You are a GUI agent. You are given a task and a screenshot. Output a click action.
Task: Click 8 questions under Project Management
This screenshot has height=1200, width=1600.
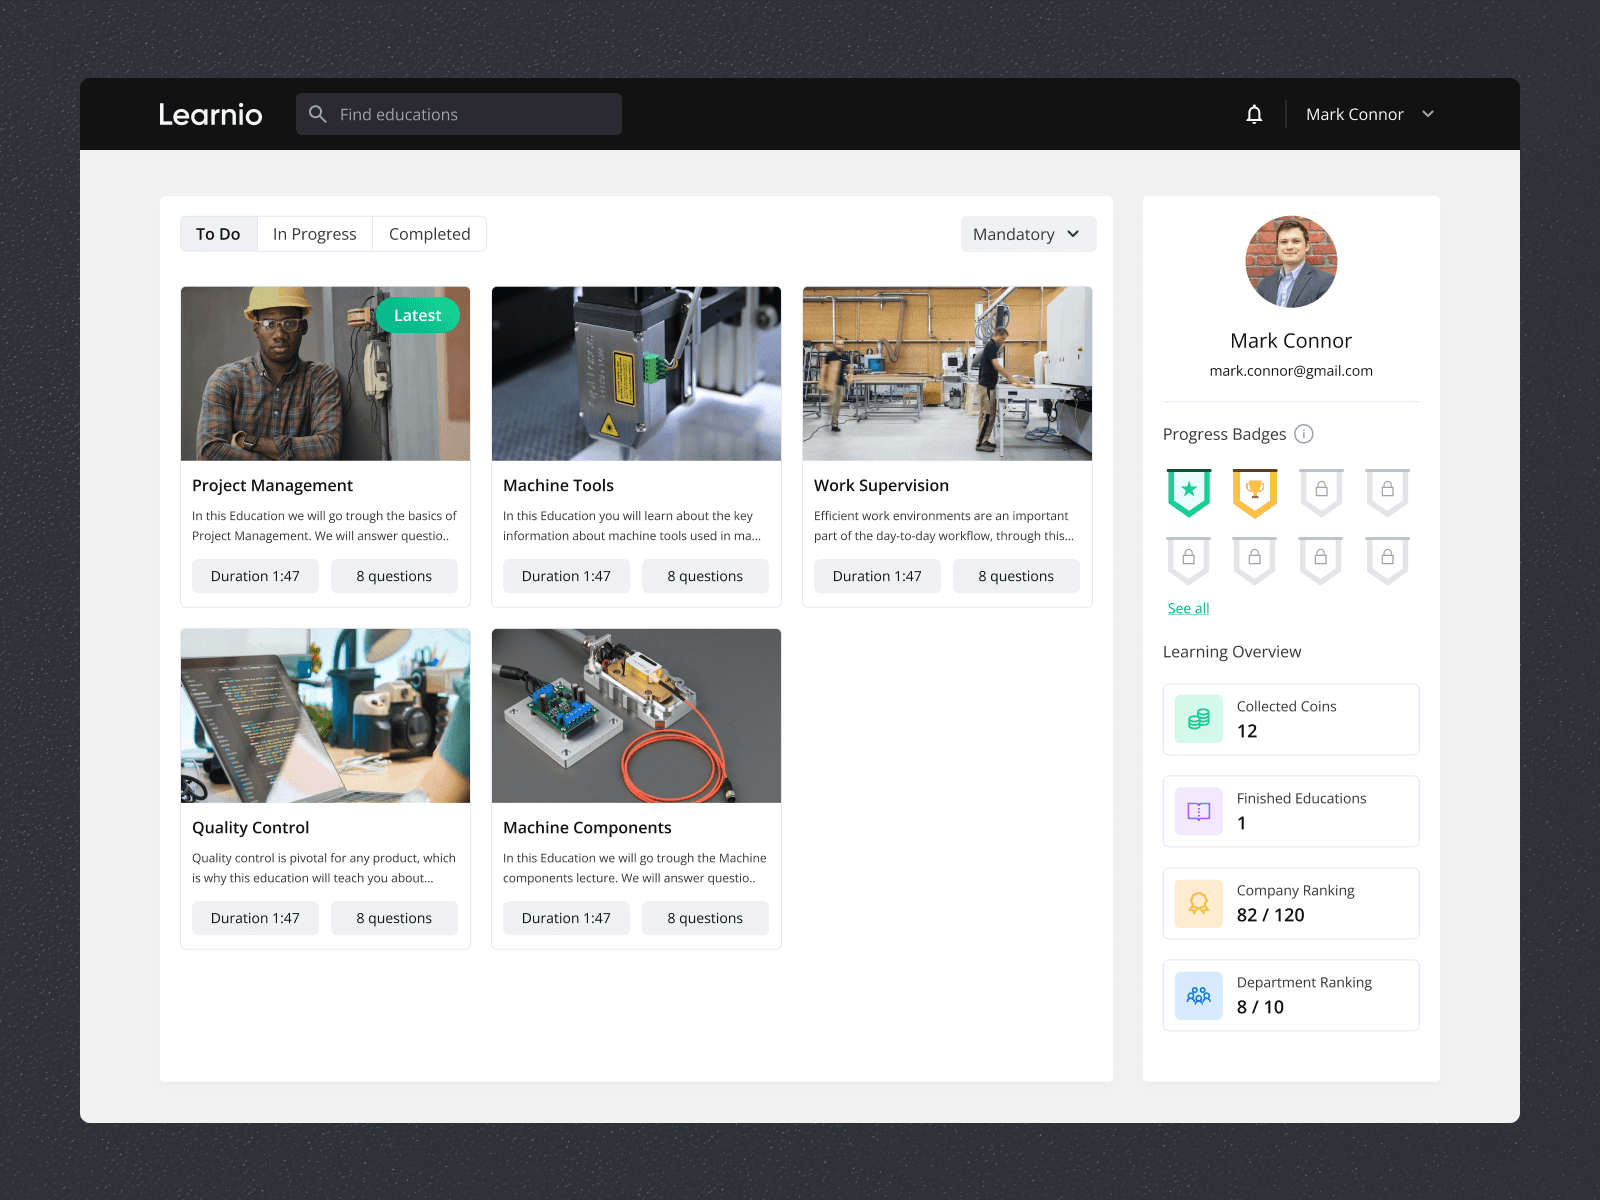tap(394, 576)
